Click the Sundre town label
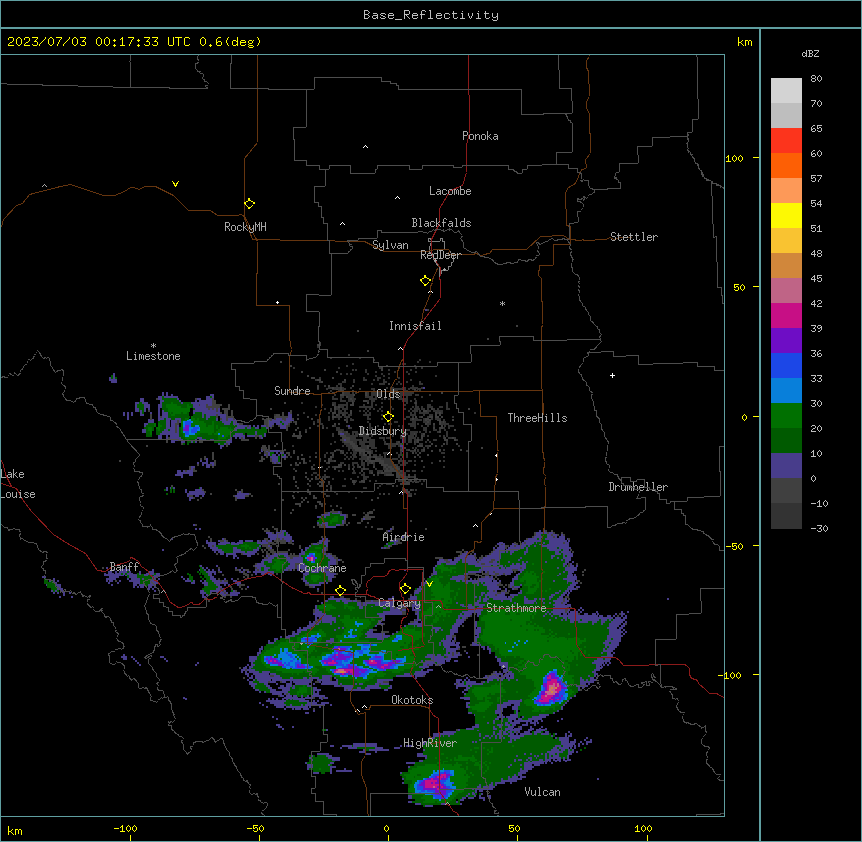 pos(292,391)
